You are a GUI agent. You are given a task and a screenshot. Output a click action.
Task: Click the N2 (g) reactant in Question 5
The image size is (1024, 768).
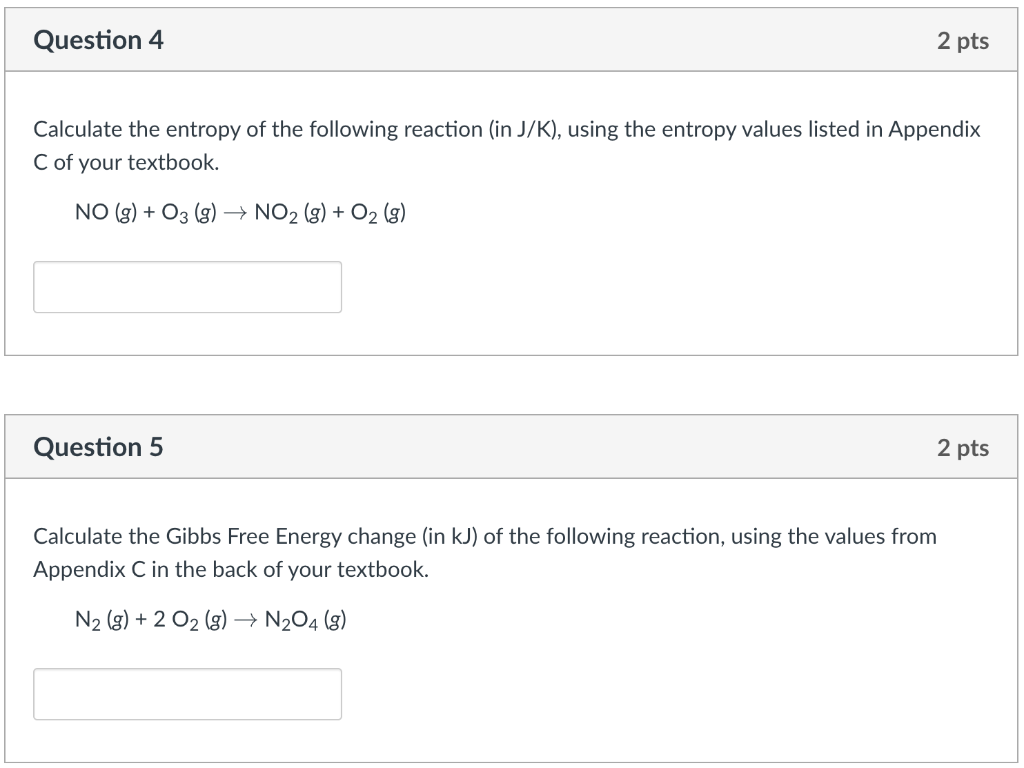102,620
